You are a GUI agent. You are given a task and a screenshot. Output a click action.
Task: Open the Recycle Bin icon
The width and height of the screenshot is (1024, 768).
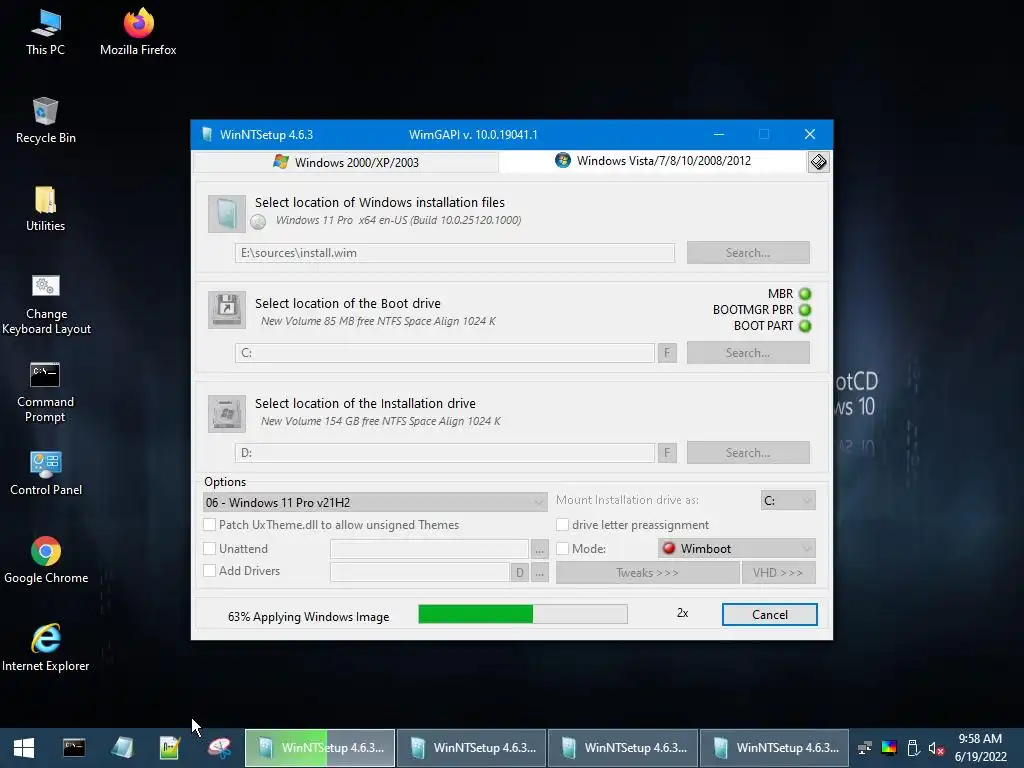(46, 121)
